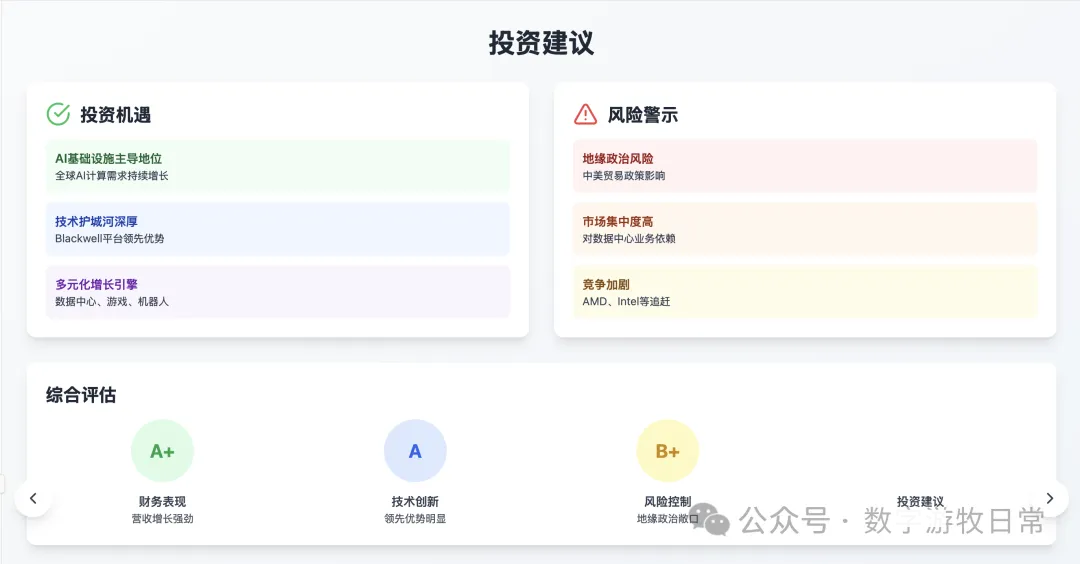Click the black square above 投资建议
This screenshot has height=564, width=1080.
919,449
